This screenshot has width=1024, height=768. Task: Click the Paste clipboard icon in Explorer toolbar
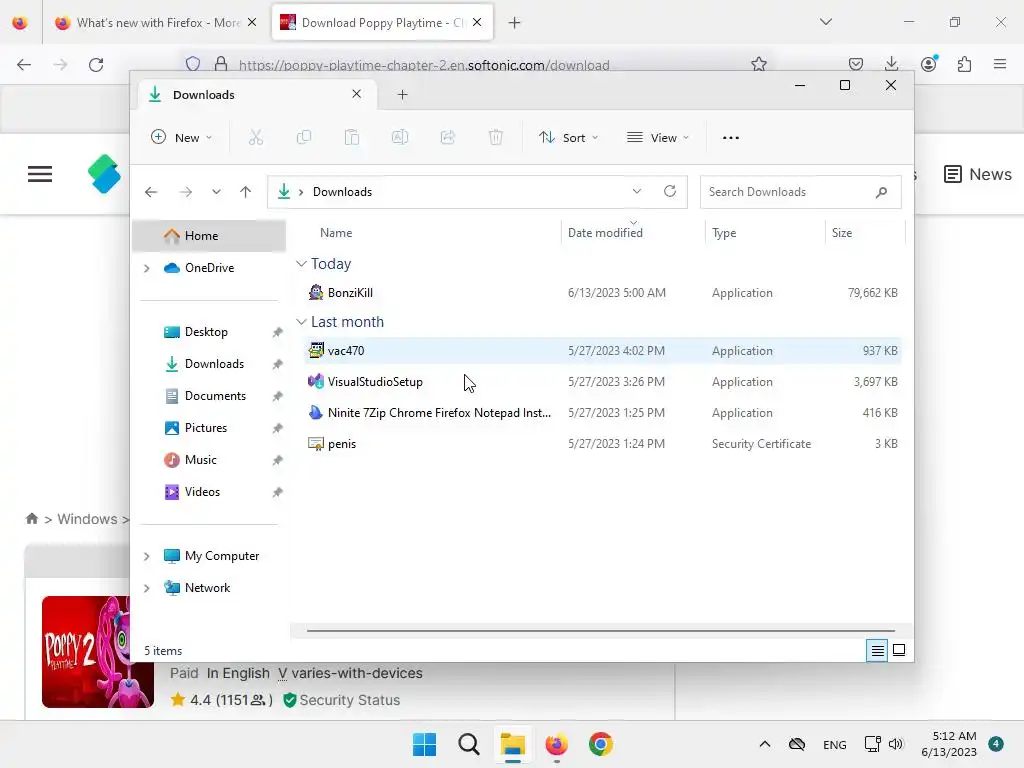352,137
